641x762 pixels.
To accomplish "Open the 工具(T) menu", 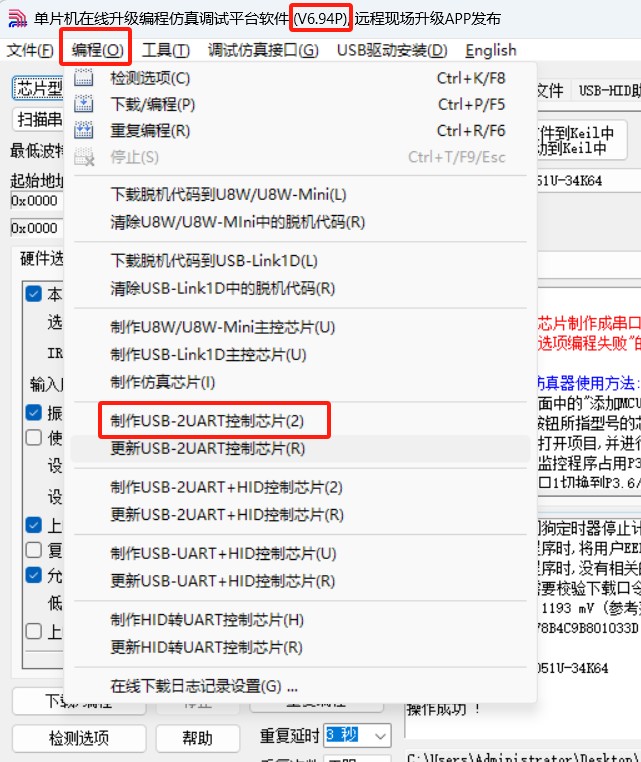I will (166, 50).
